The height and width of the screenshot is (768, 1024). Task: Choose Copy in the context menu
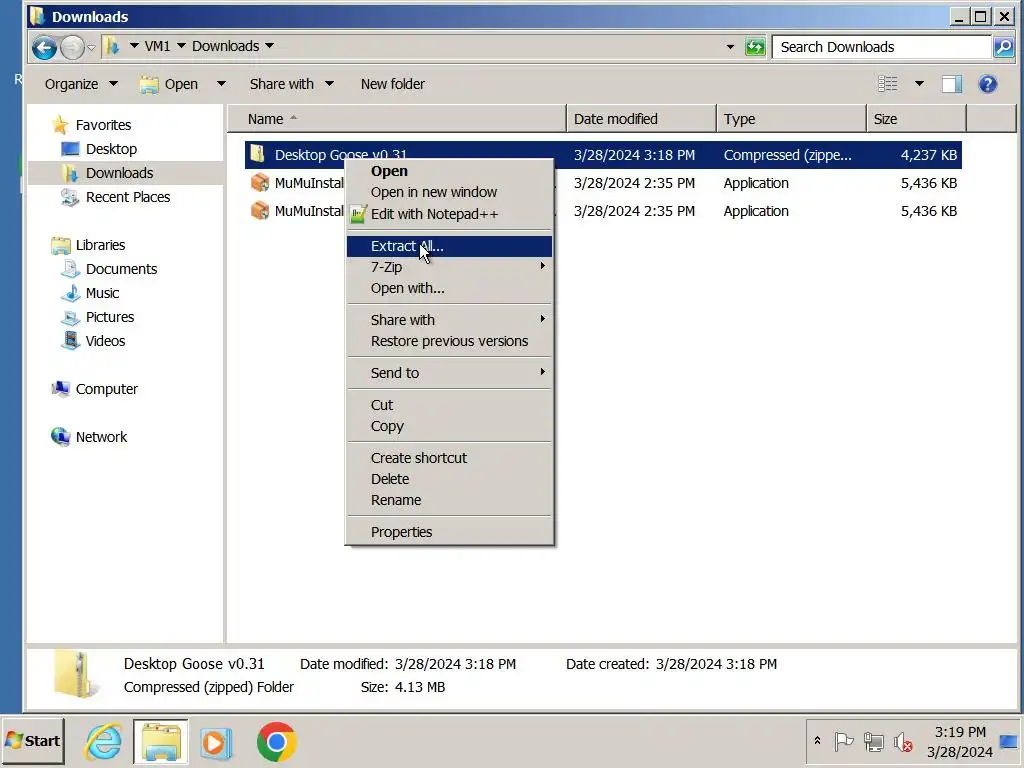[449, 426]
